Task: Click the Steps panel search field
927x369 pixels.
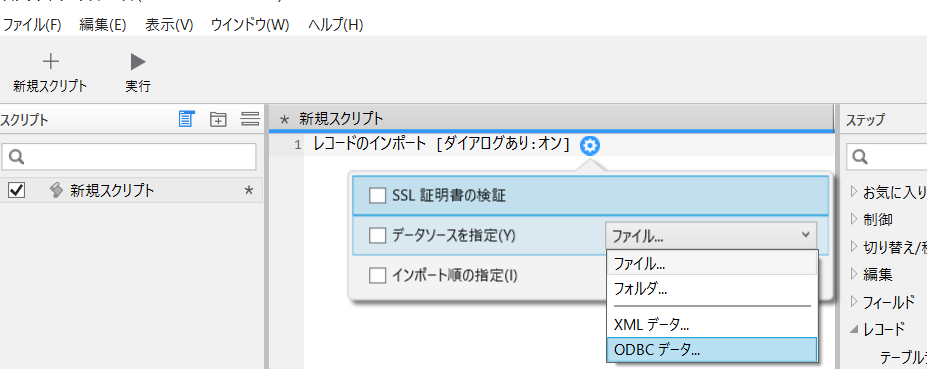Action: [887, 157]
